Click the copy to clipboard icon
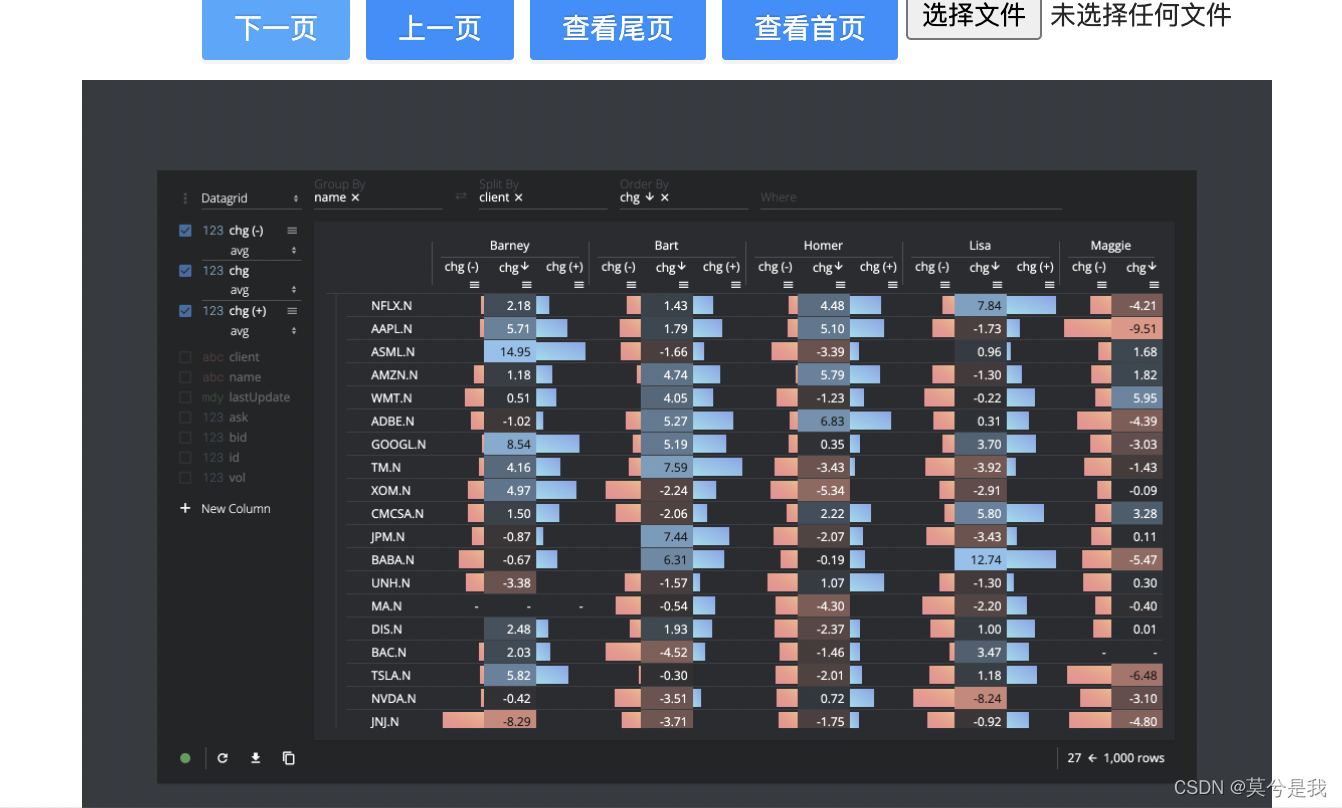This screenshot has width=1342, height=808. [289, 758]
